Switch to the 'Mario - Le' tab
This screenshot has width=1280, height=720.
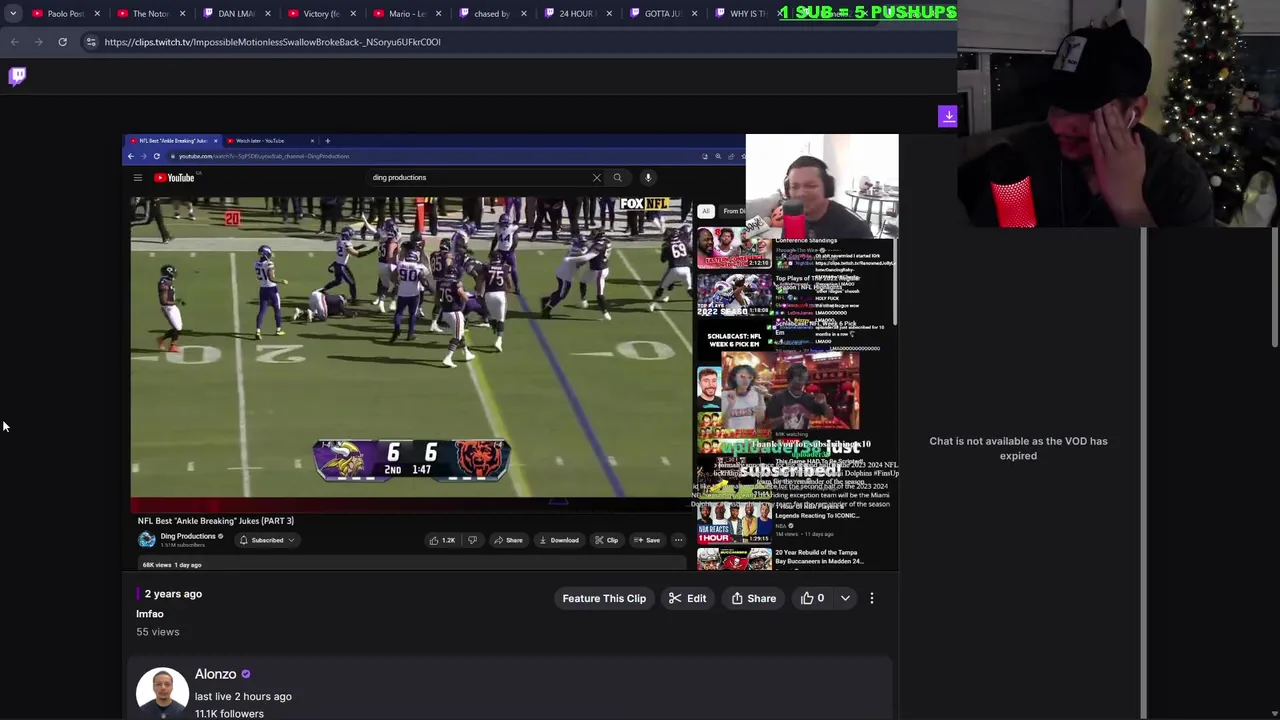pos(405,14)
